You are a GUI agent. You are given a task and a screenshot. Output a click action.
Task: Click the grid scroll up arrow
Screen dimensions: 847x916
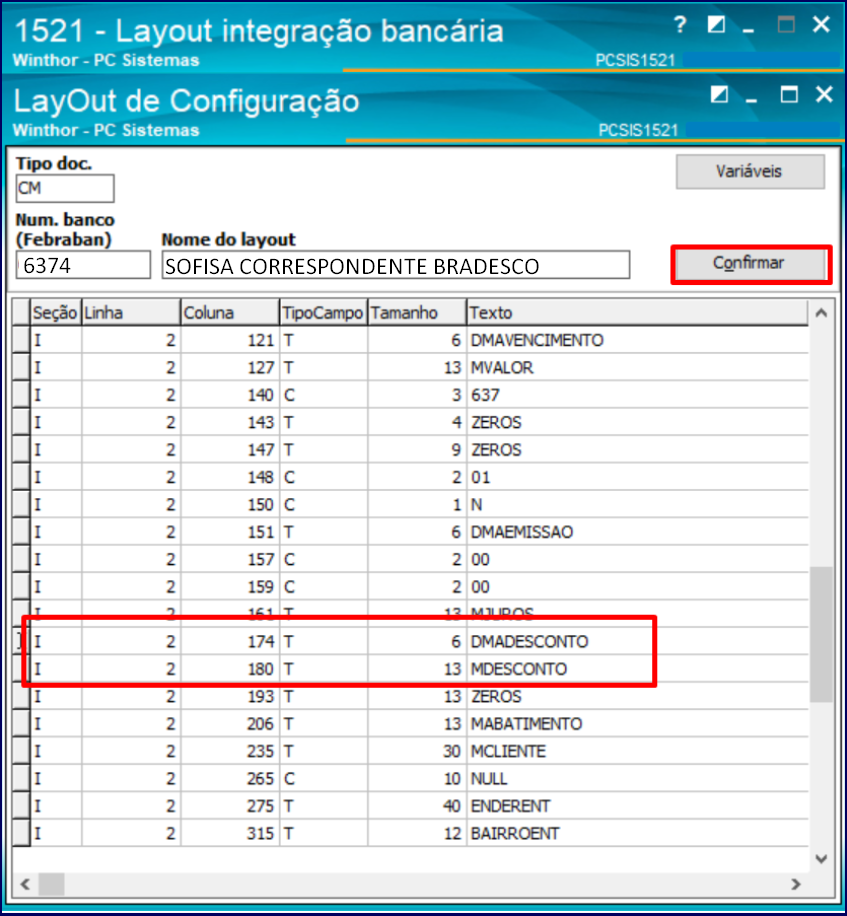pyautogui.click(x=821, y=313)
